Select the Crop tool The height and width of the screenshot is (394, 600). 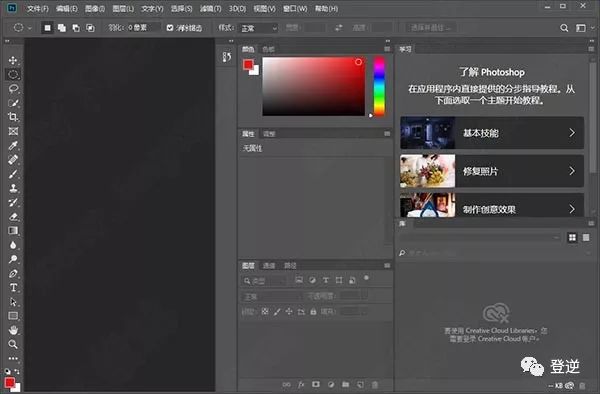click(13, 117)
